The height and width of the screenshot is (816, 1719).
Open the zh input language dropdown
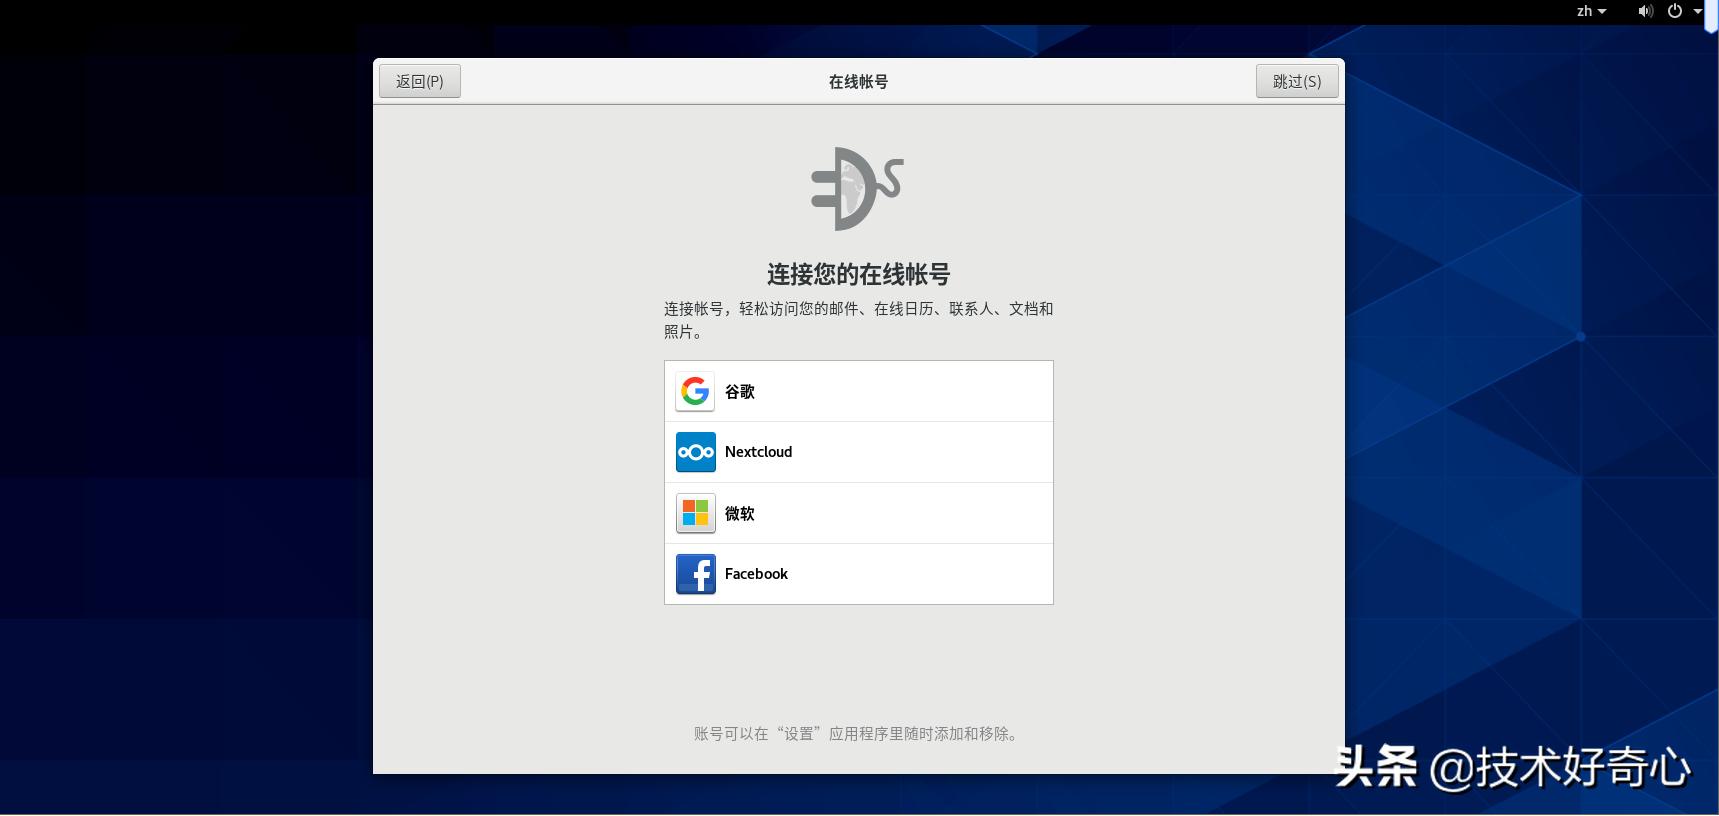(x=1591, y=11)
